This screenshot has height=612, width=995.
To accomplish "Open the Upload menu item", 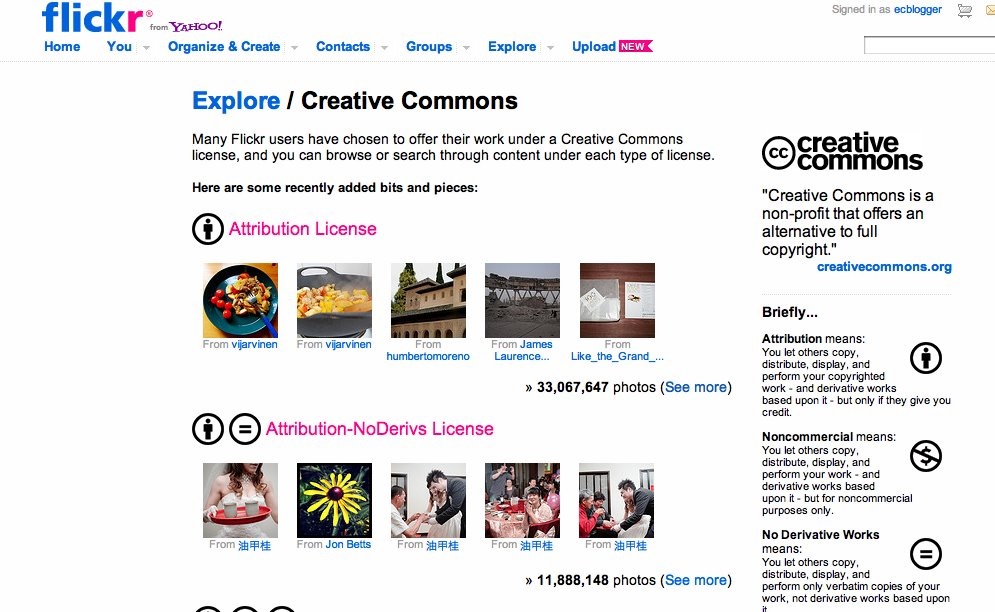I will click(594, 46).
